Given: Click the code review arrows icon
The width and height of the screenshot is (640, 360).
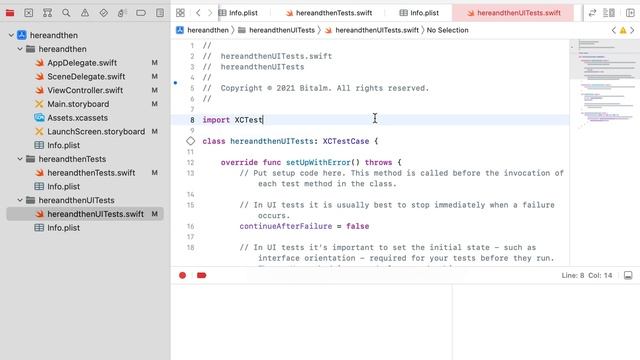Looking at the screenshot, I should [592, 13].
